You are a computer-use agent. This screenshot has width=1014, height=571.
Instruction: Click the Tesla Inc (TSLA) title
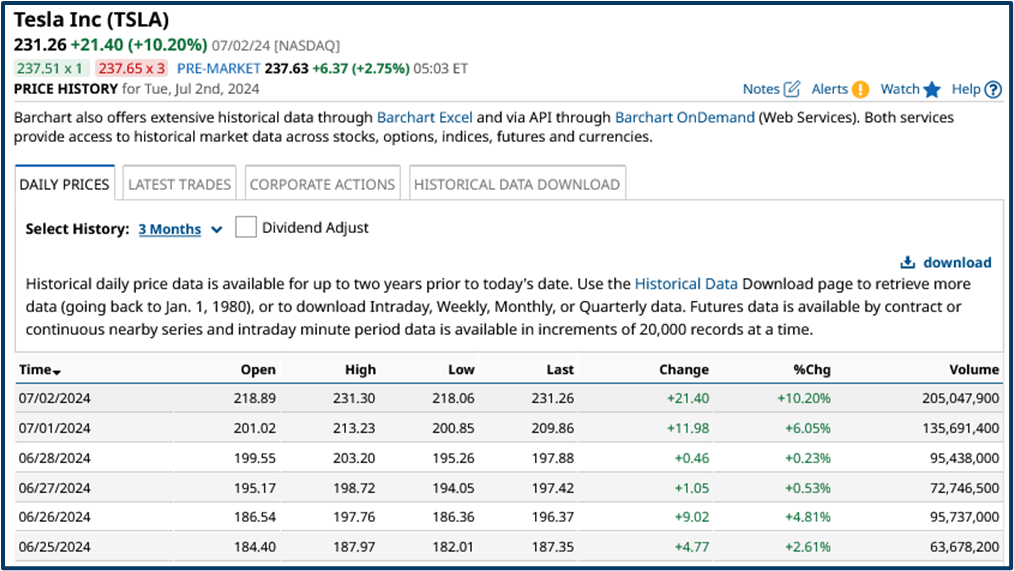(91, 19)
